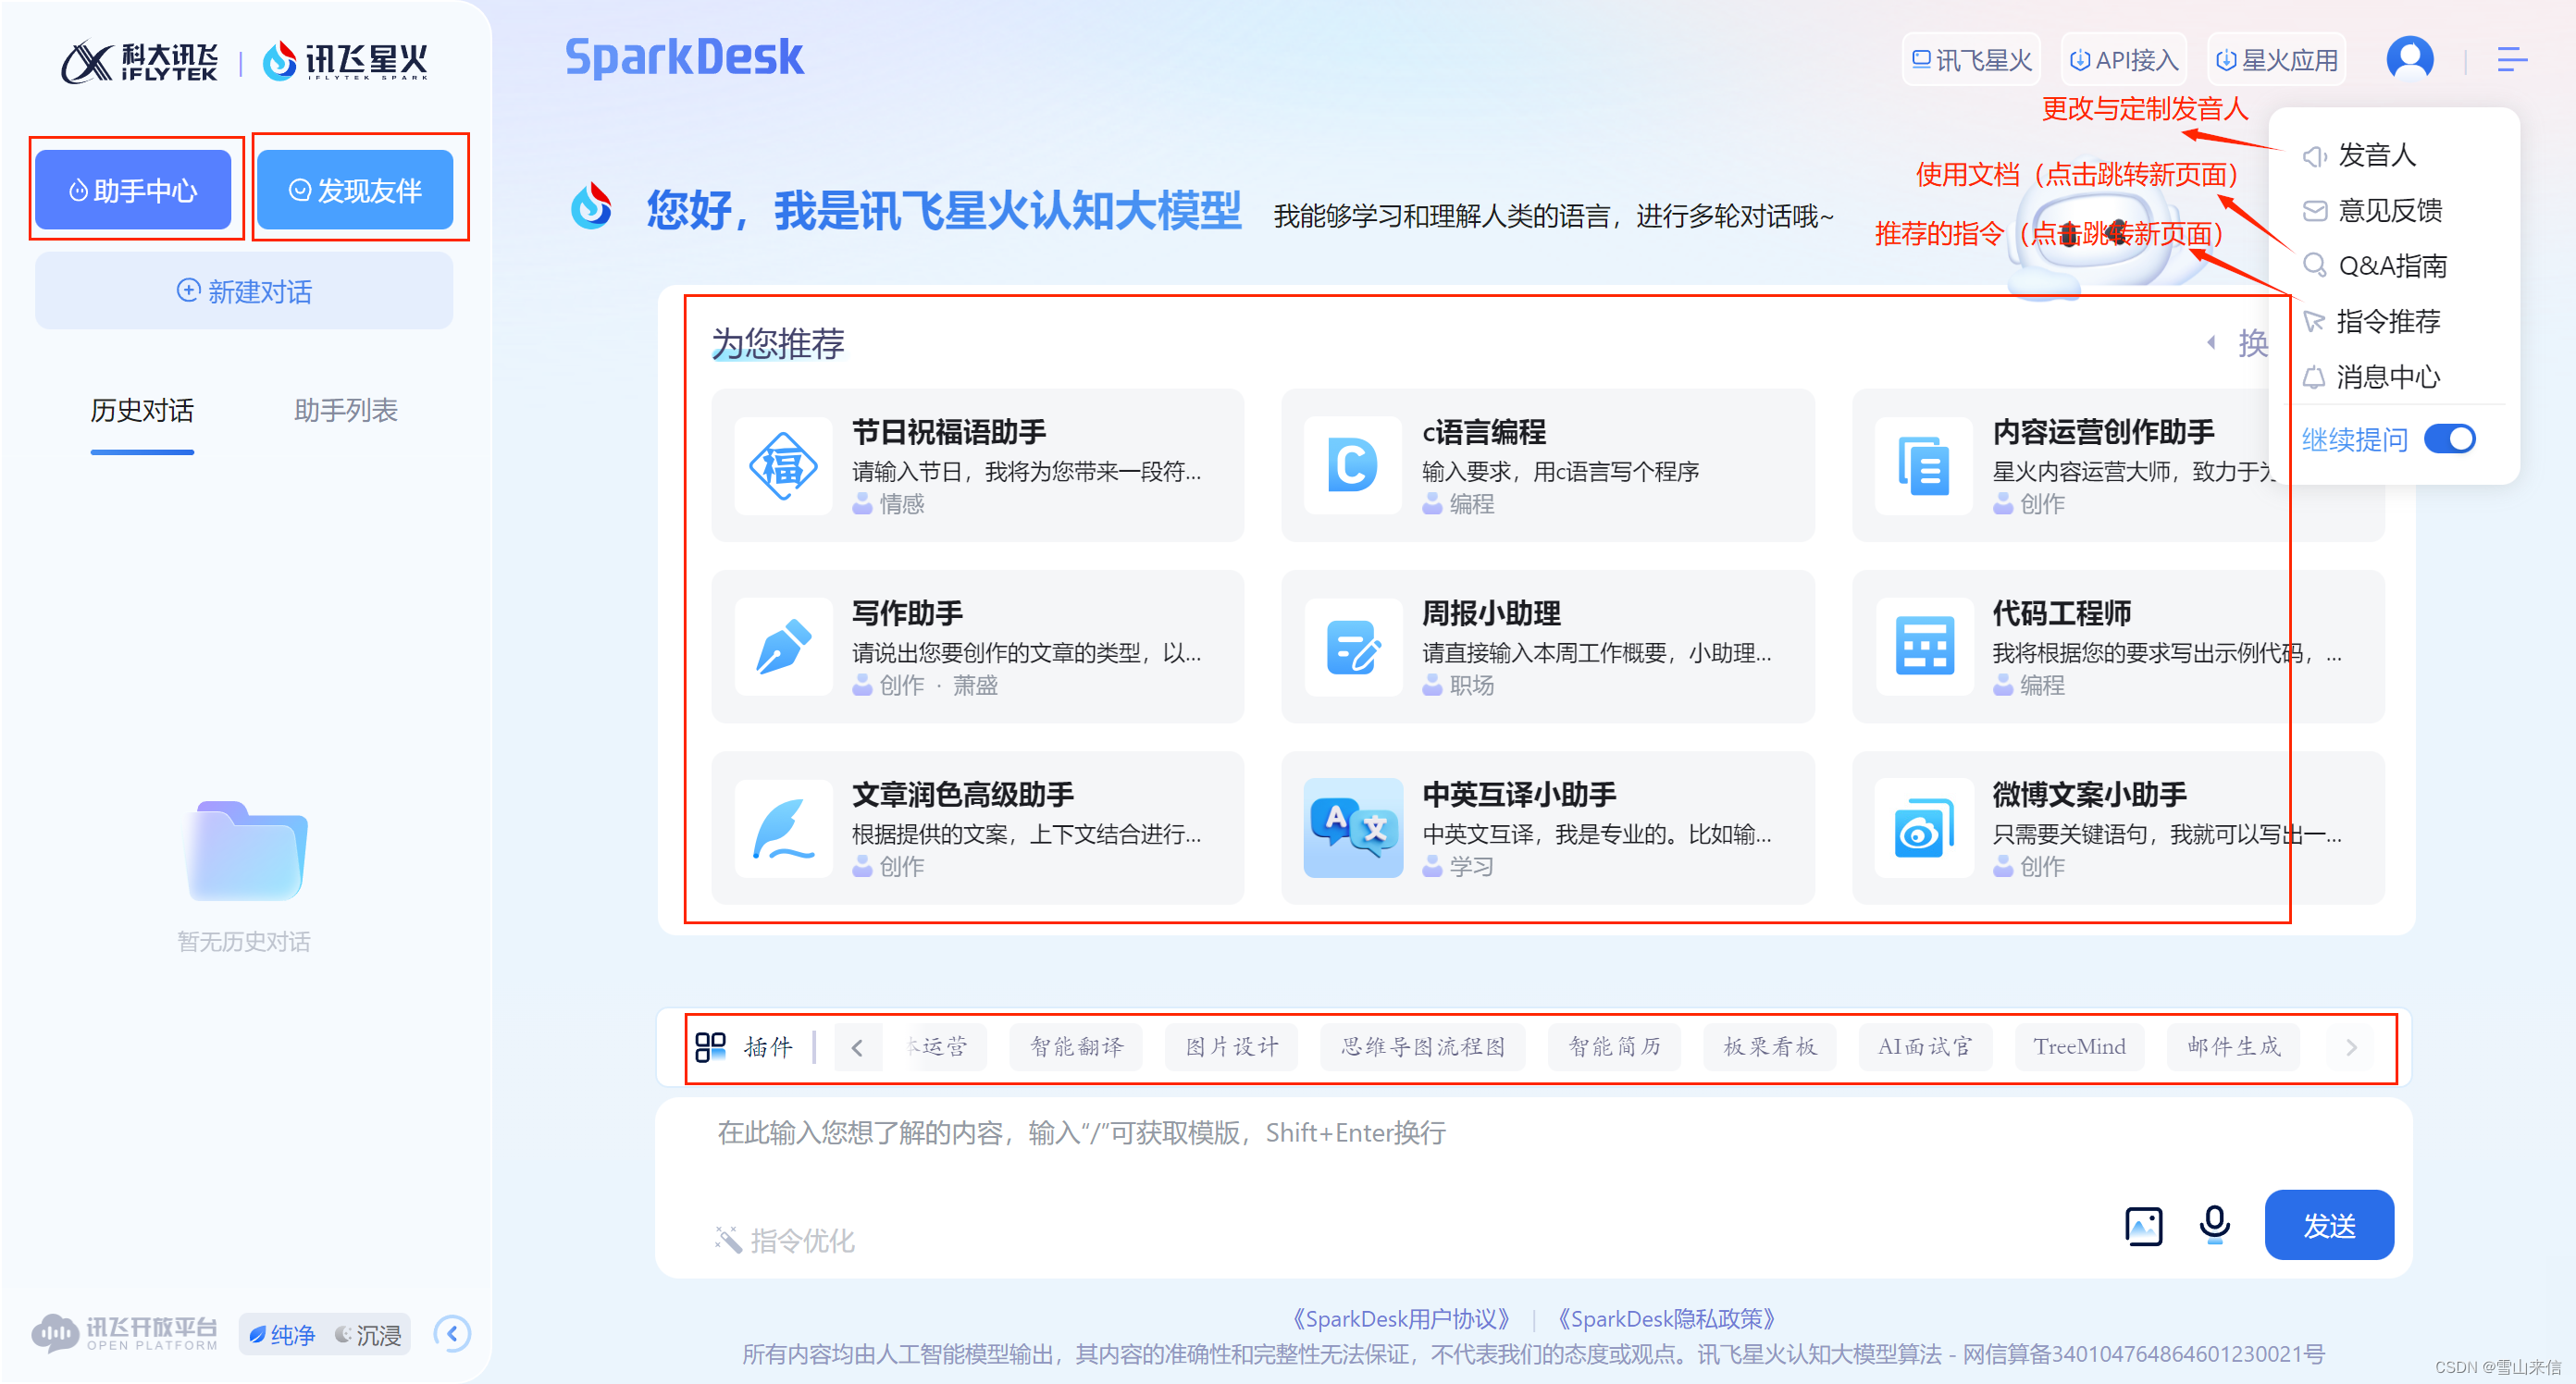Open 指令推荐 menu item

pos(2372,321)
